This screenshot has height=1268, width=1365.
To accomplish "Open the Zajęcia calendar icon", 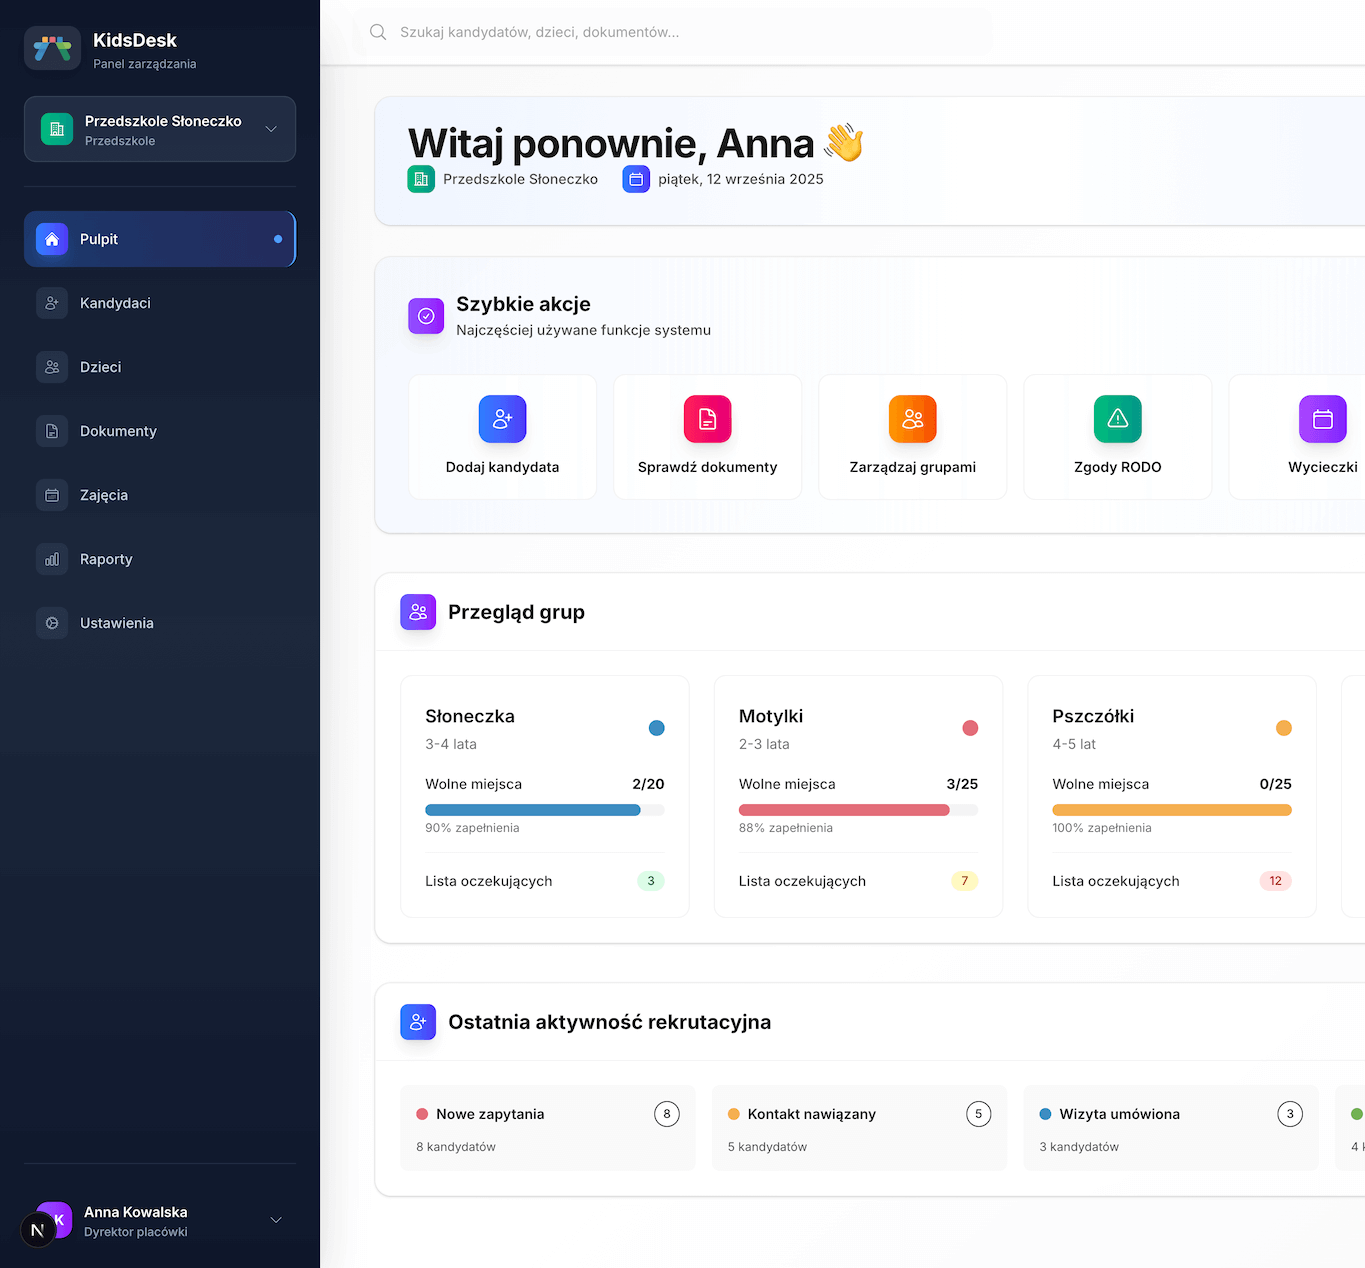I will coord(51,495).
